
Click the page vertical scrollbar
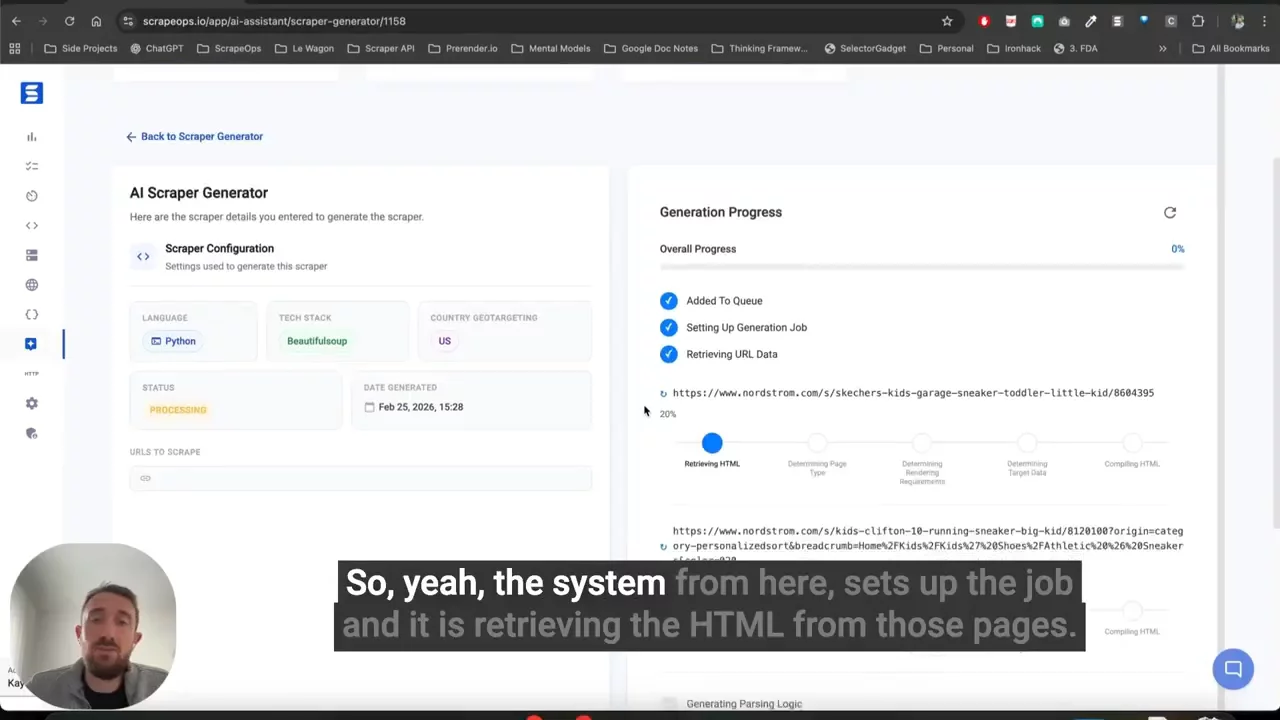1274,340
